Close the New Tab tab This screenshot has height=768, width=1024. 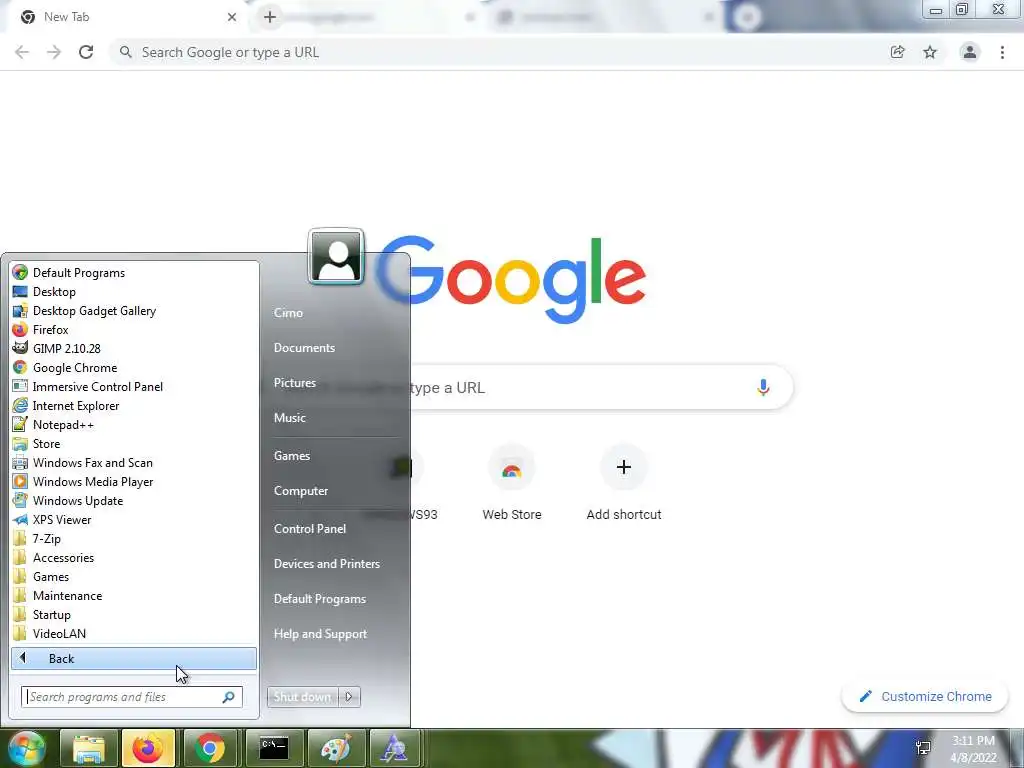click(x=232, y=17)
